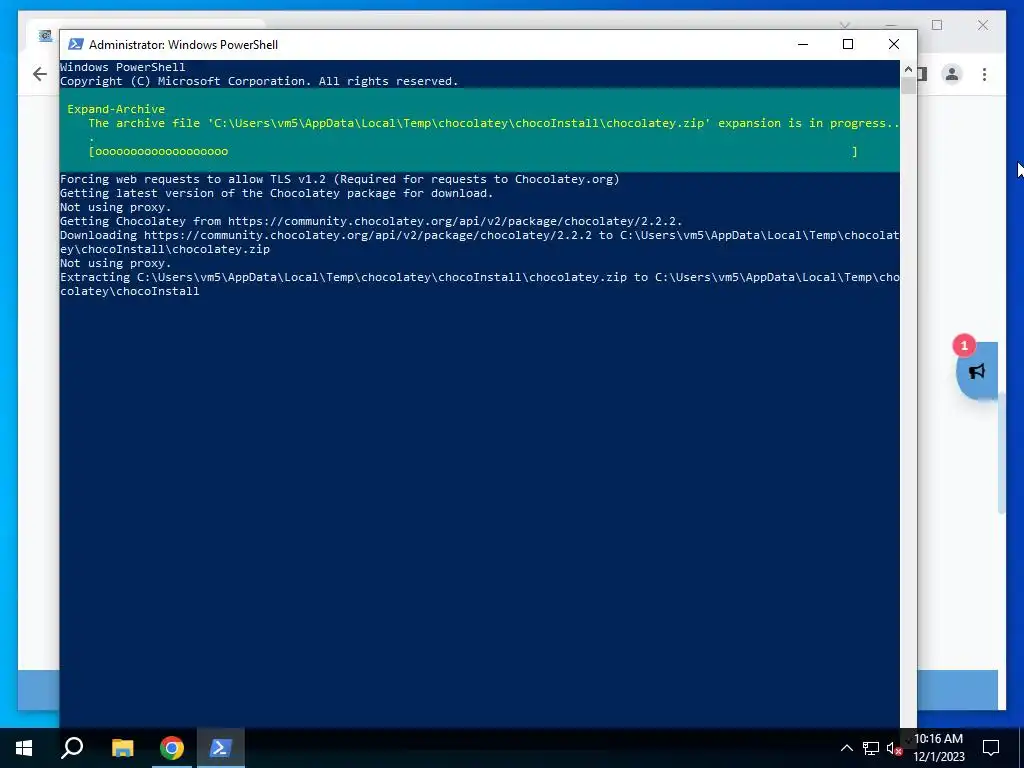Open the Action Center notifications icon
The height and width of the screenshot is (768, 1024).
tap(991, 748)
